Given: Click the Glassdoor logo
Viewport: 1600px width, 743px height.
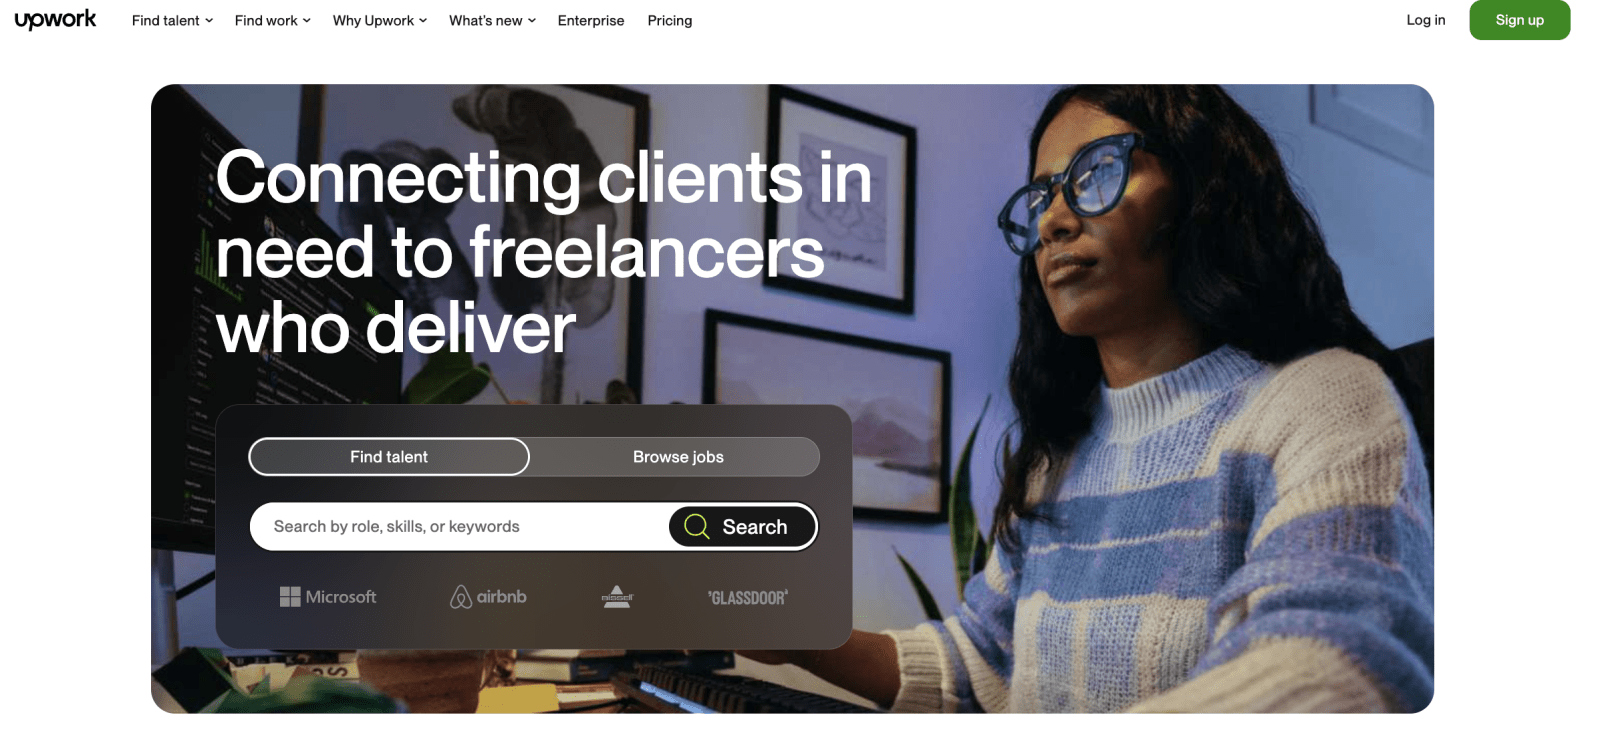Looking at the screenshot, I should [748, 598].
